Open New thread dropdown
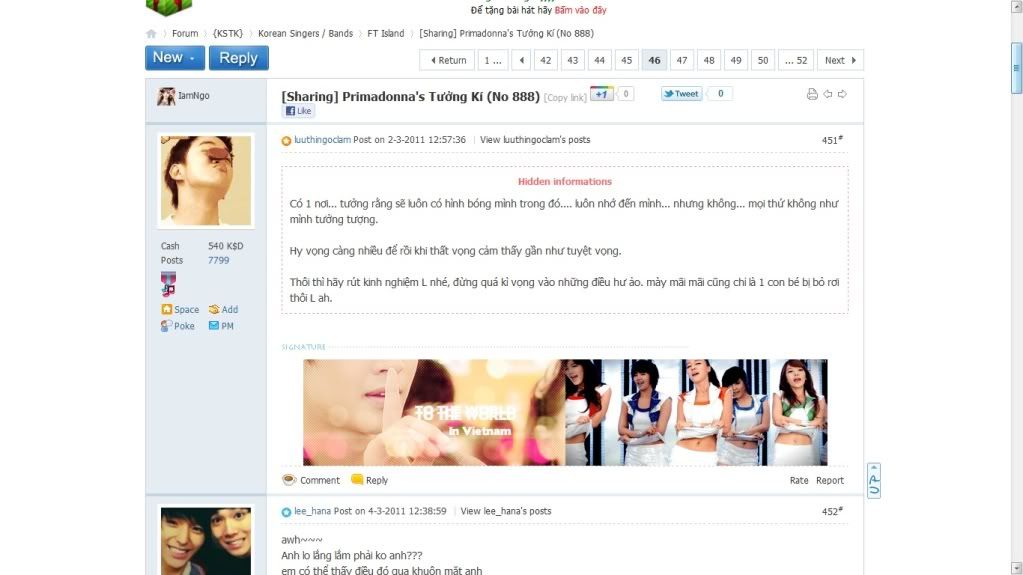Viewport: 1023px width, 575px height. 175,58
